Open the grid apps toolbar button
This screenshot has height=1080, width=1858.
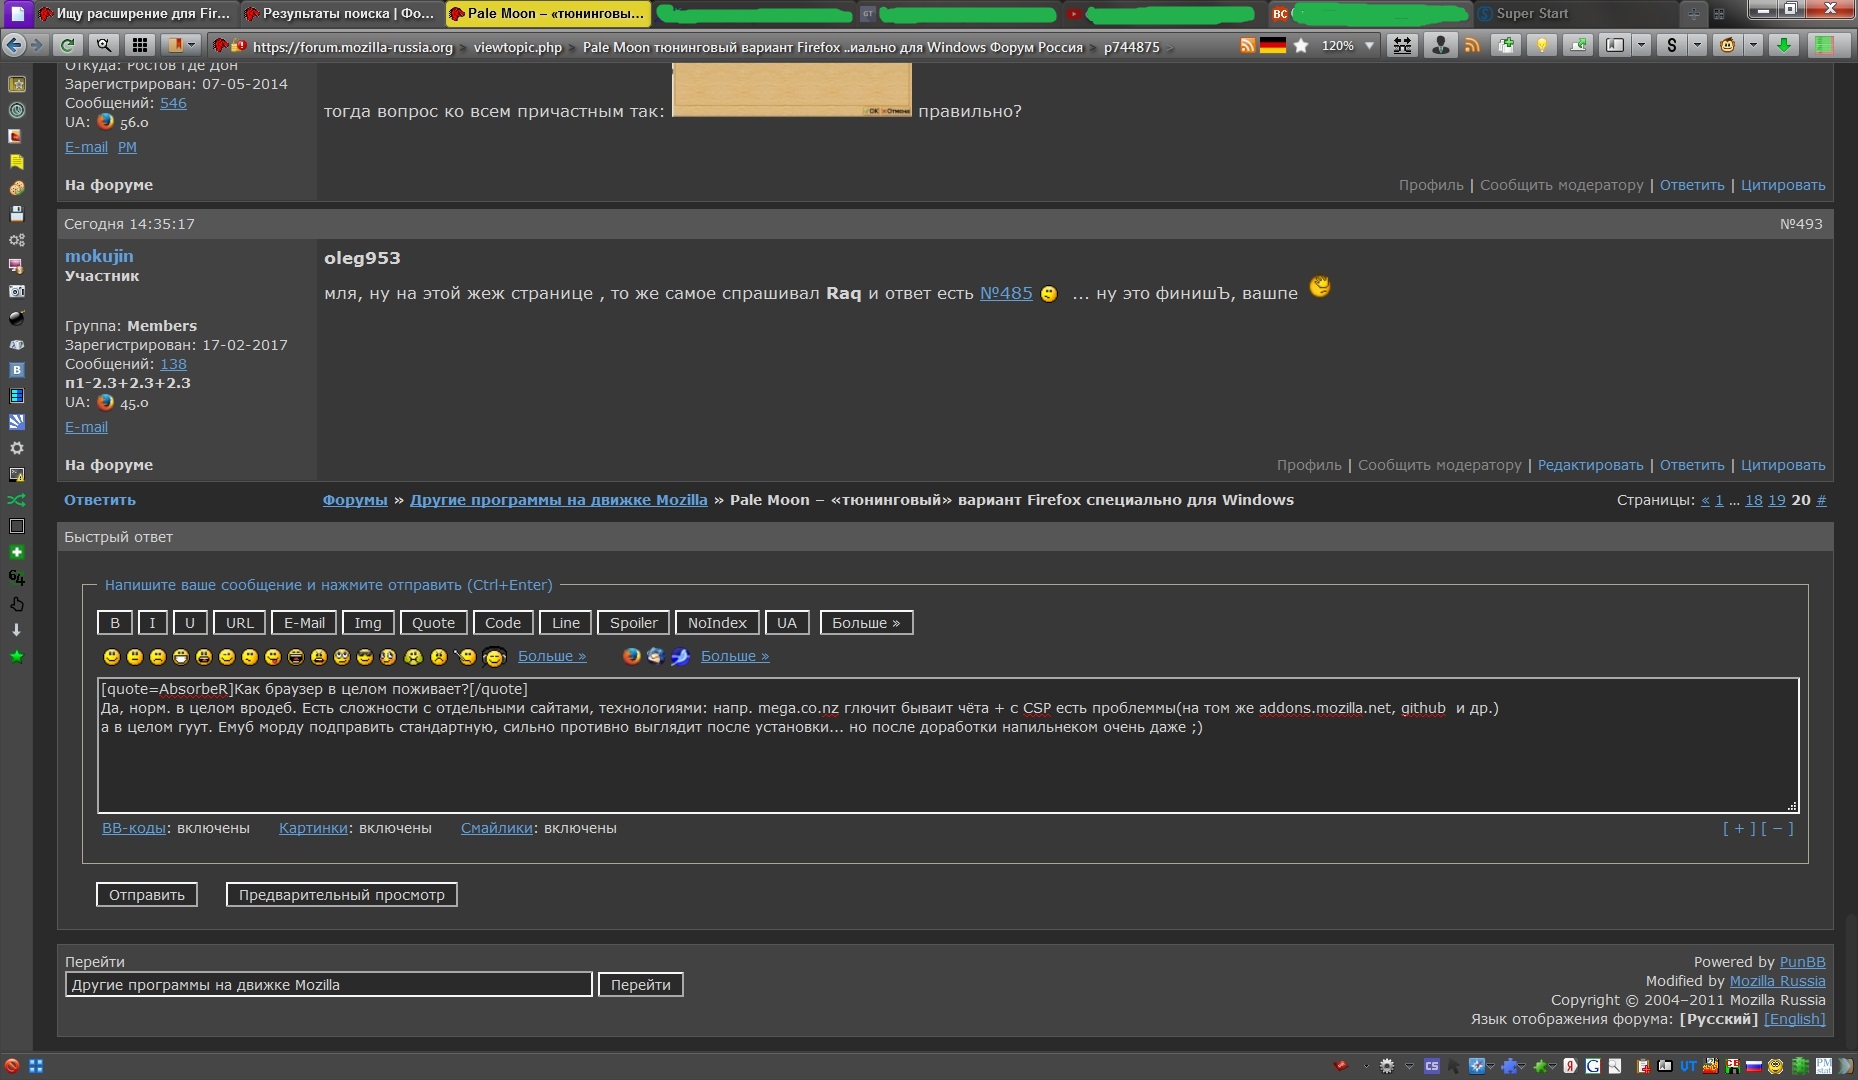140,45
